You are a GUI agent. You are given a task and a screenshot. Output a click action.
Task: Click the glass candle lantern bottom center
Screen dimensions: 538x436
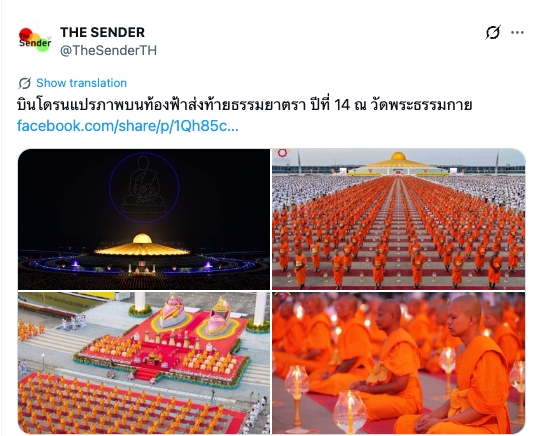click(350, 411)
